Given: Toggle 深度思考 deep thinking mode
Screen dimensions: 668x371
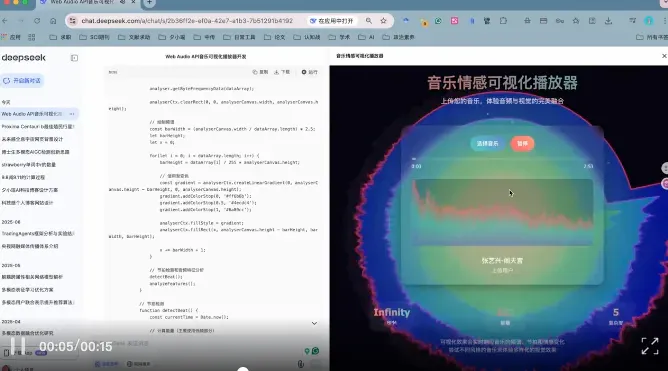Looking at the screenshot, I should coord(106,364).
